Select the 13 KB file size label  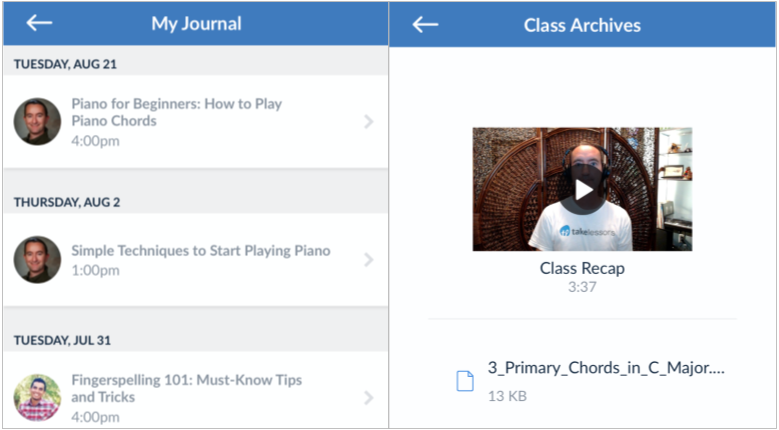click(507, 396)
